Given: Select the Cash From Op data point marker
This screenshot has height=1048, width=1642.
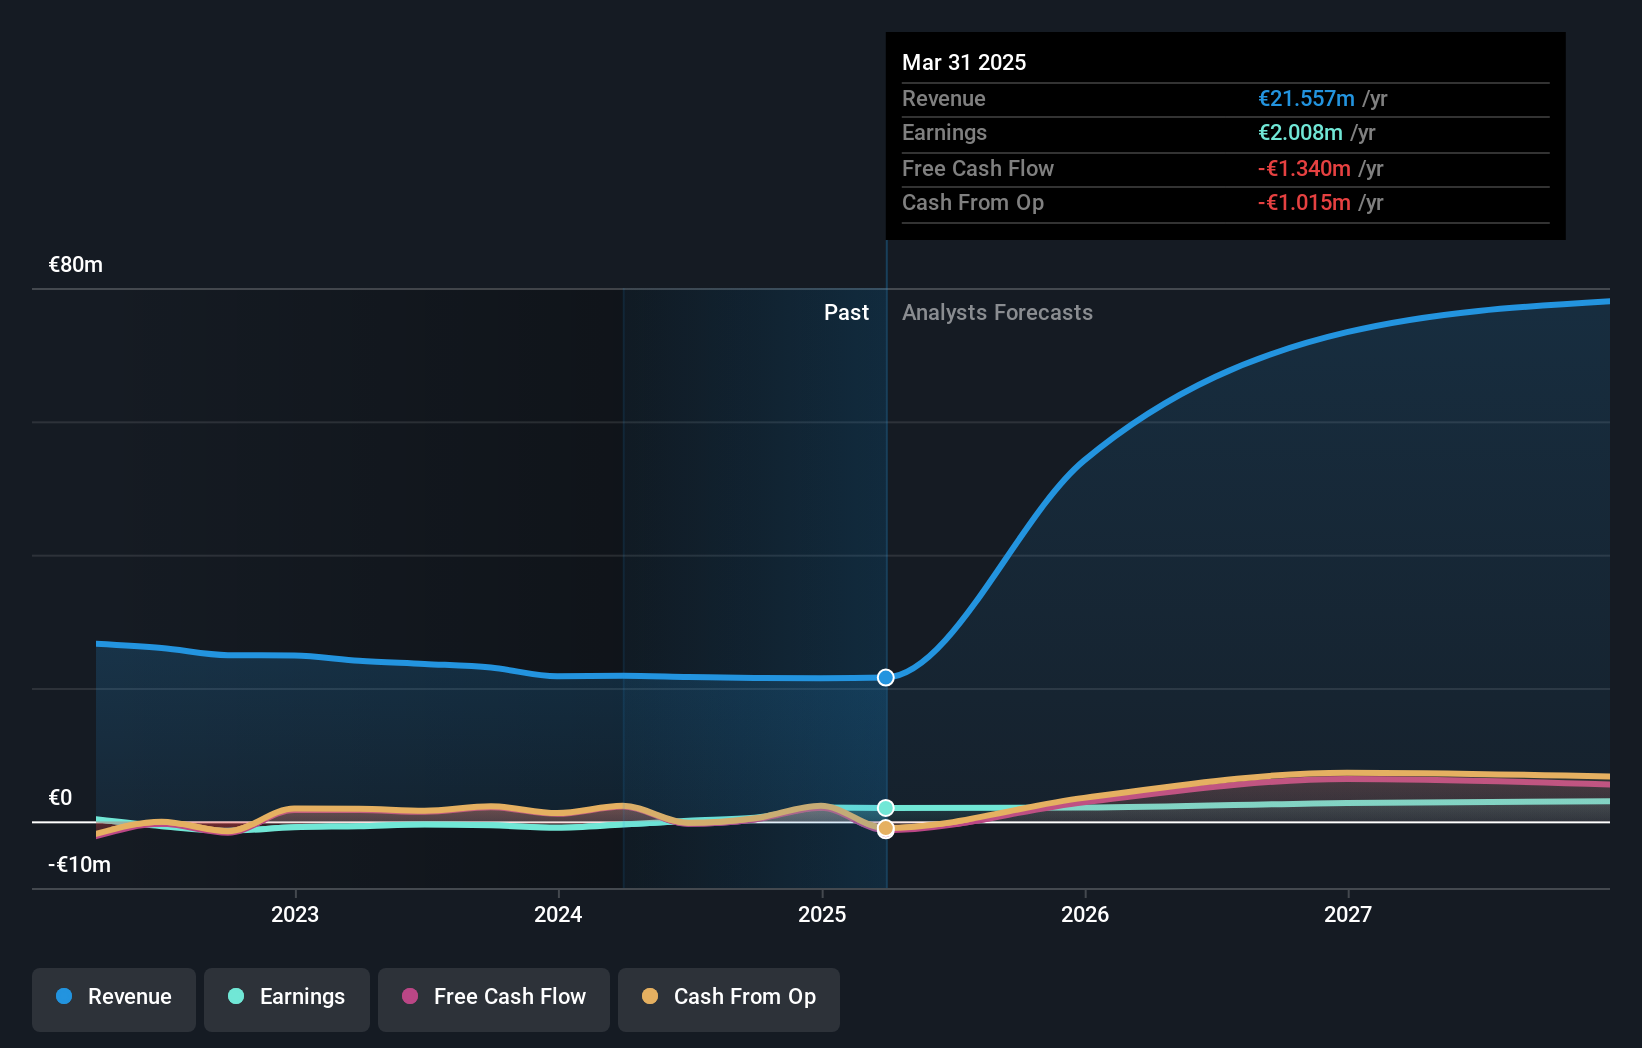Looking at the screenshot, I should [x=886, y=829].
